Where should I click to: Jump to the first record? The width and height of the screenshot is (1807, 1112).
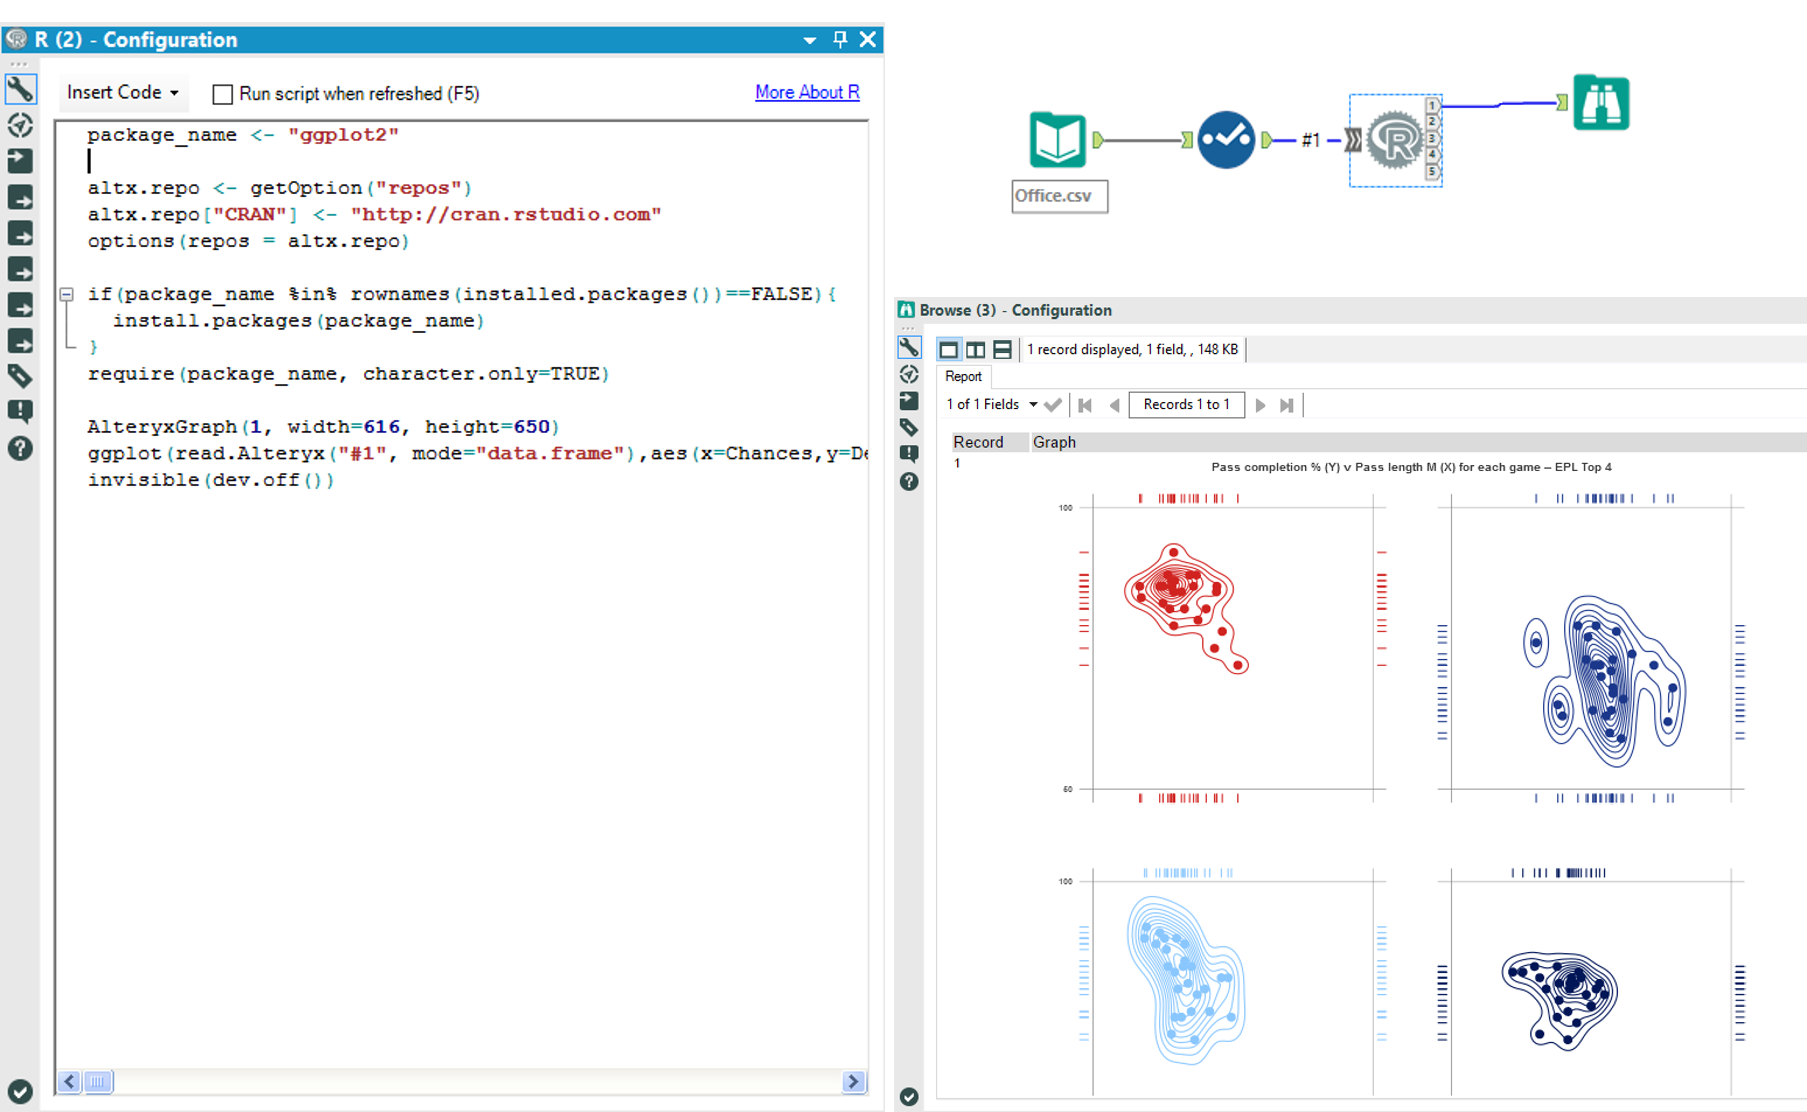1085,405
